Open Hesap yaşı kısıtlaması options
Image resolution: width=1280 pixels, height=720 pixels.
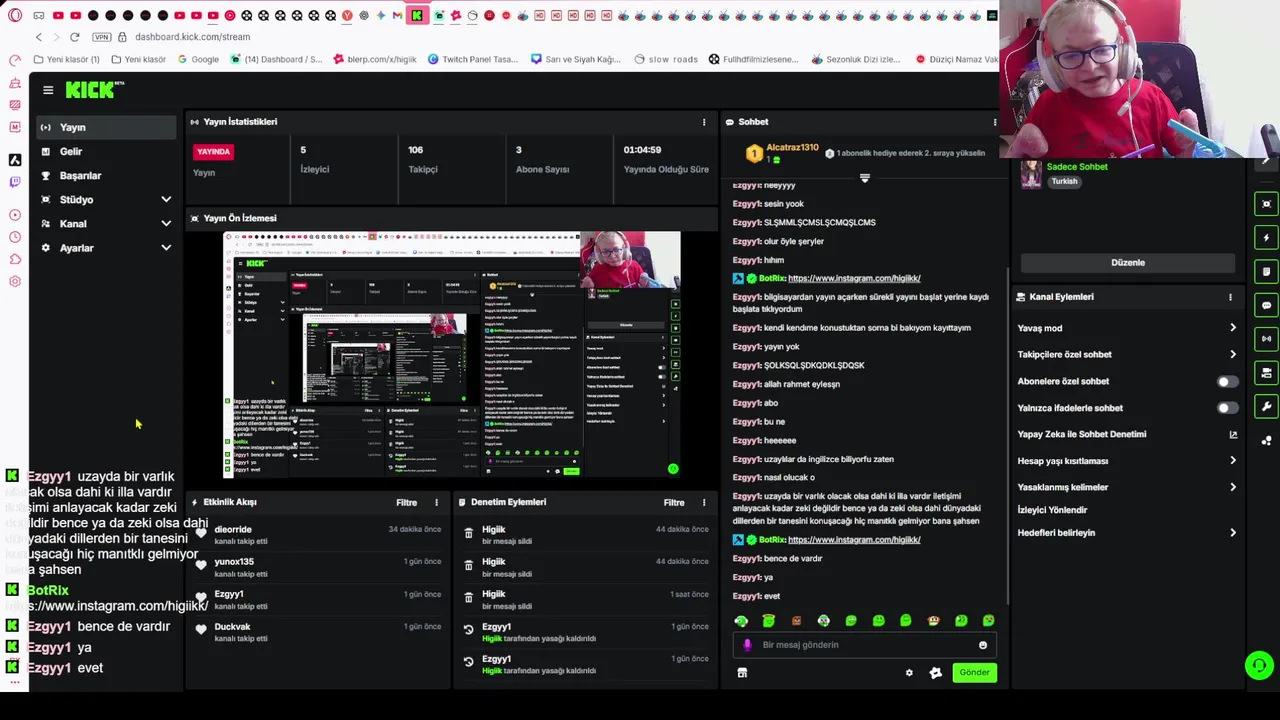[1127, 461]
